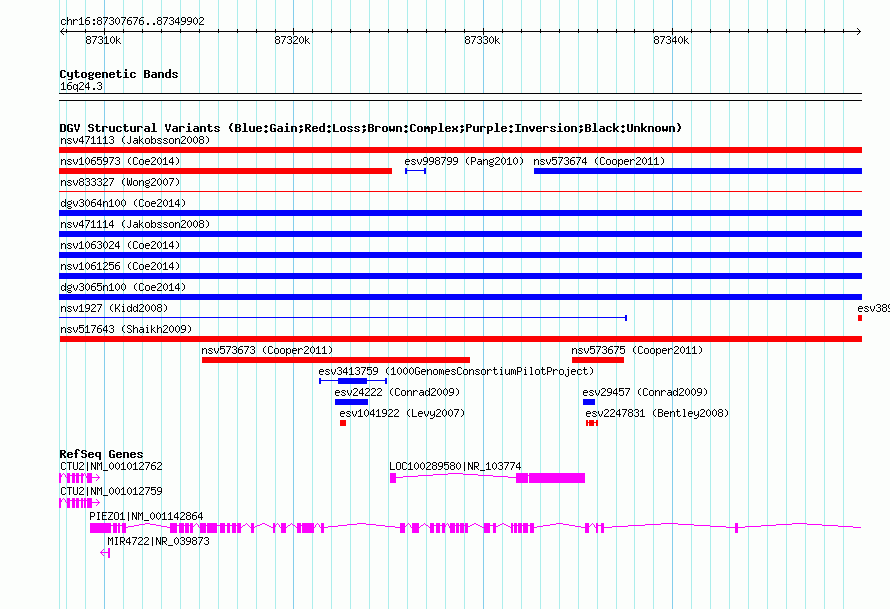Click the esv3413759 1000GenomesConsortiumPilotProject label
The width and height of the screenshot is (890, 609).
tap(456, 371)
